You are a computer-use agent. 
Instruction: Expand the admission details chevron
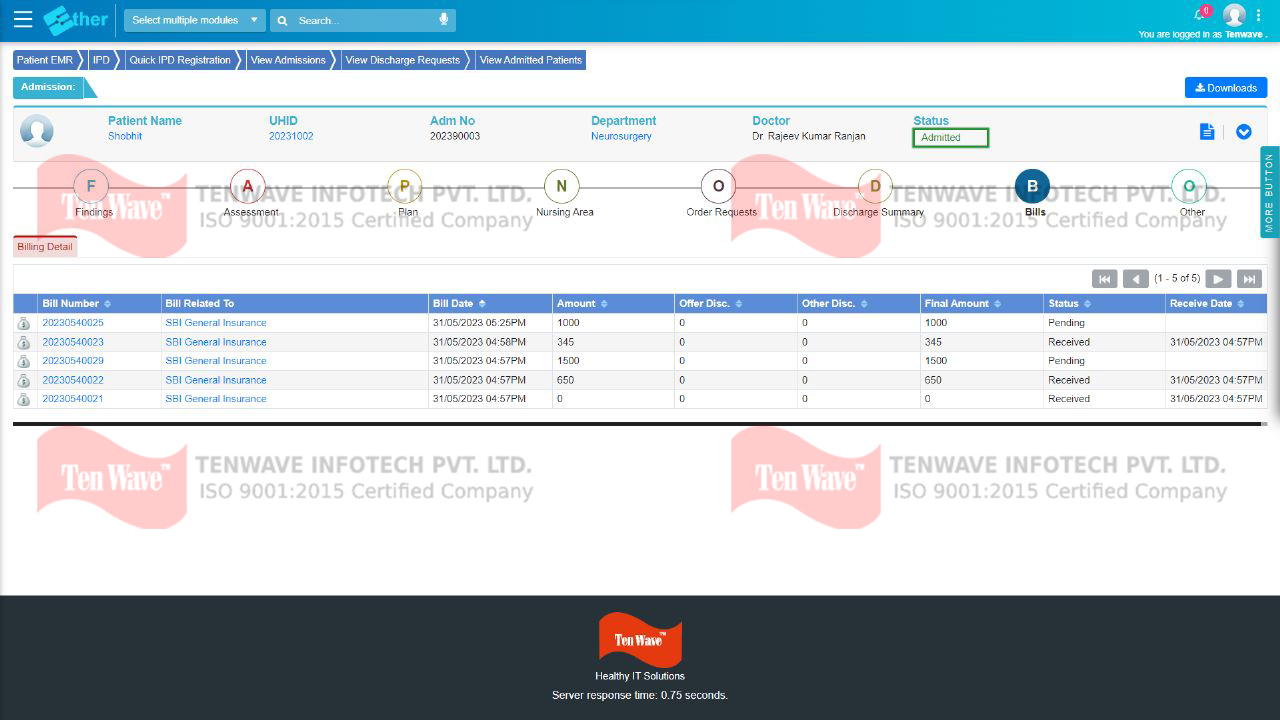pos(1243,131)
